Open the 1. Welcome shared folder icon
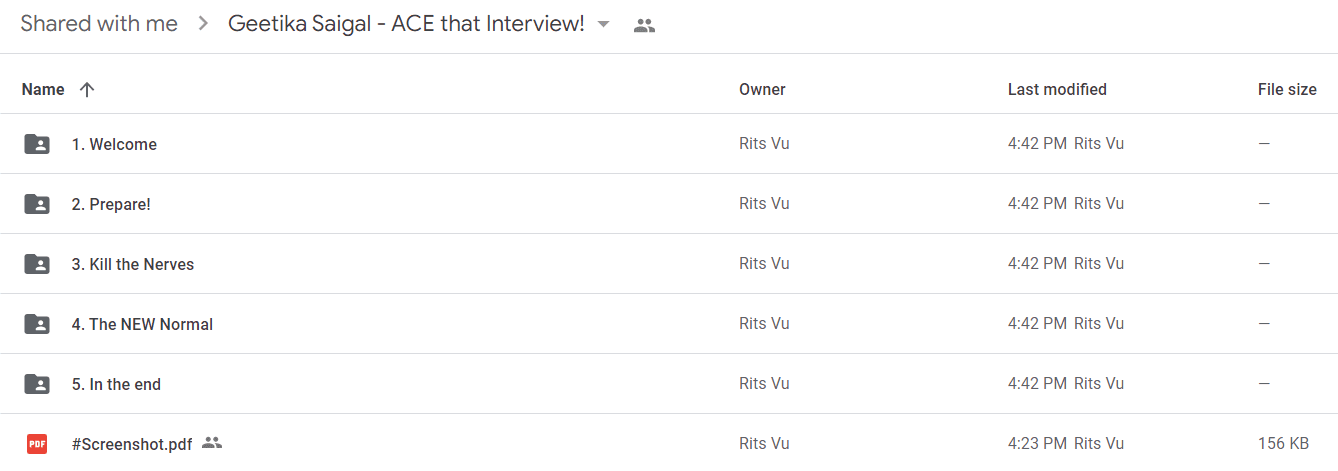 click(37, 144)
